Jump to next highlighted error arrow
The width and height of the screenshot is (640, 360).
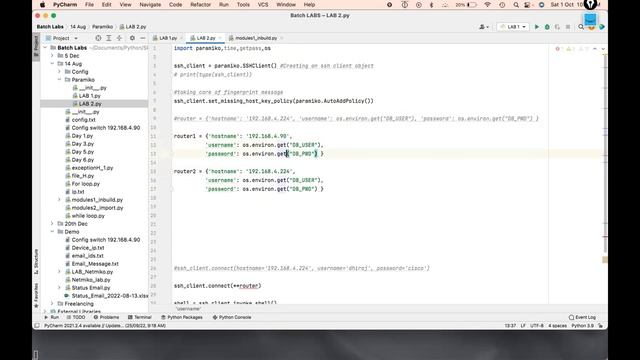(603, 49)
